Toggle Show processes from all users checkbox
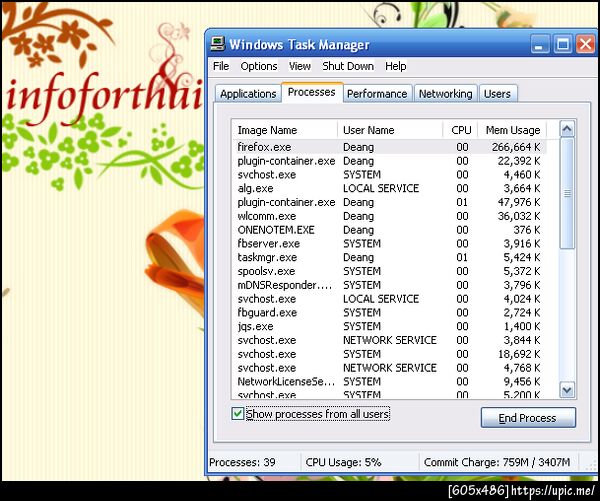This screenshot has height=501, width=600. tap(238, 414)
